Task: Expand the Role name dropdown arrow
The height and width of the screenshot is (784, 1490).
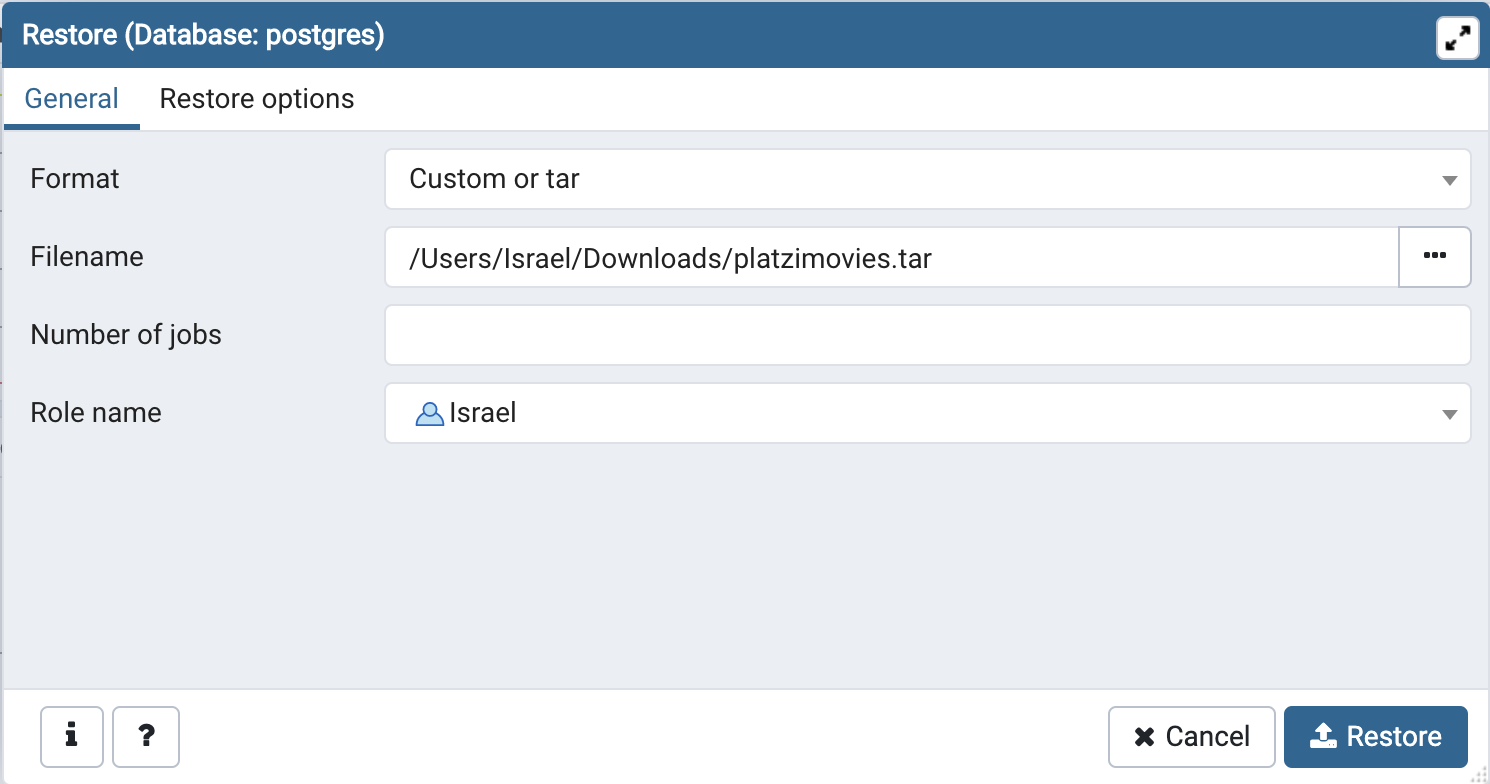Action: pos(1449,414)
